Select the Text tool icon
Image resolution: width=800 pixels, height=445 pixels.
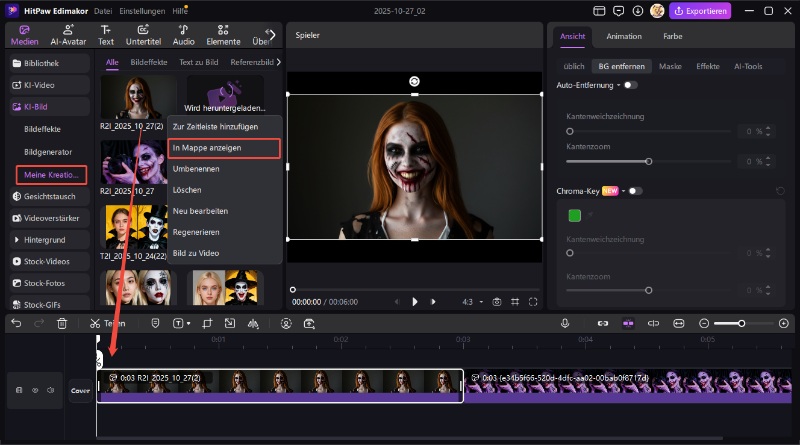[x=106, y=30]
